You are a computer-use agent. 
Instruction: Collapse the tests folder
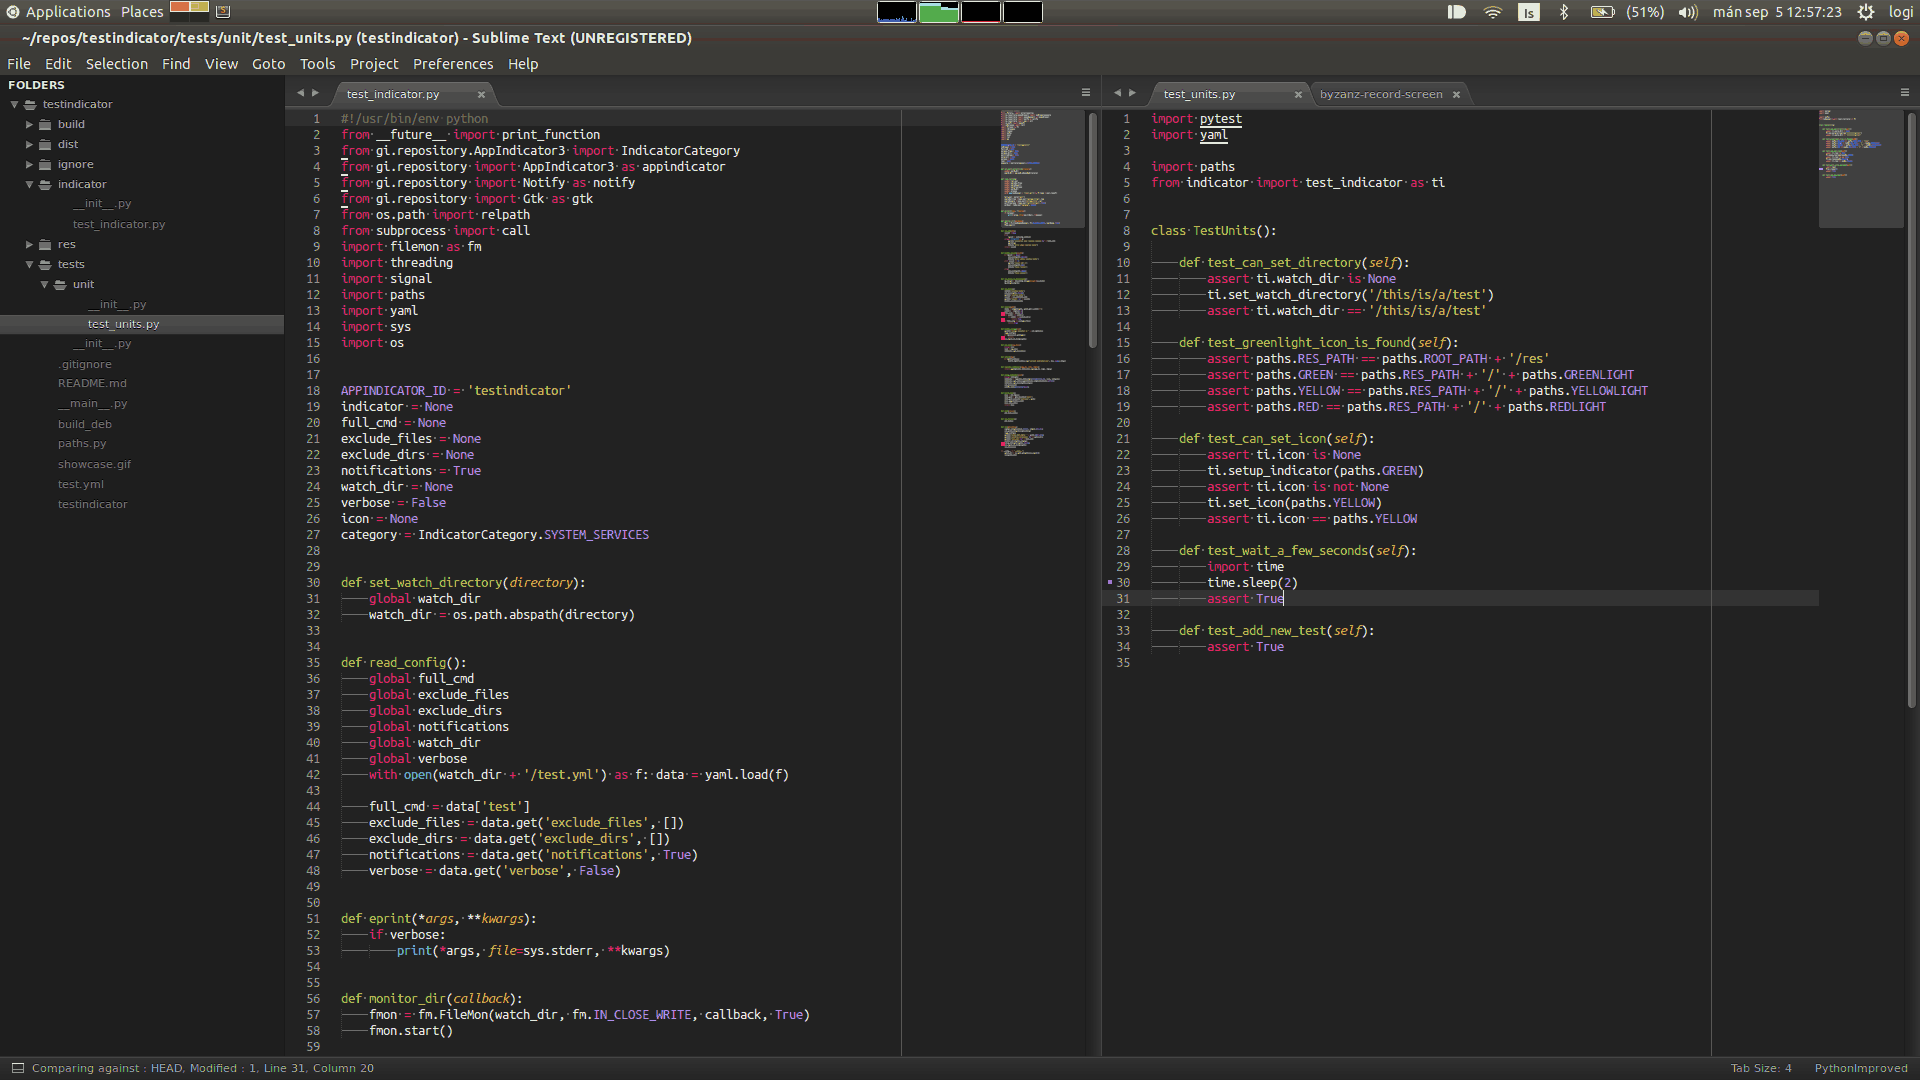(30, 265)
